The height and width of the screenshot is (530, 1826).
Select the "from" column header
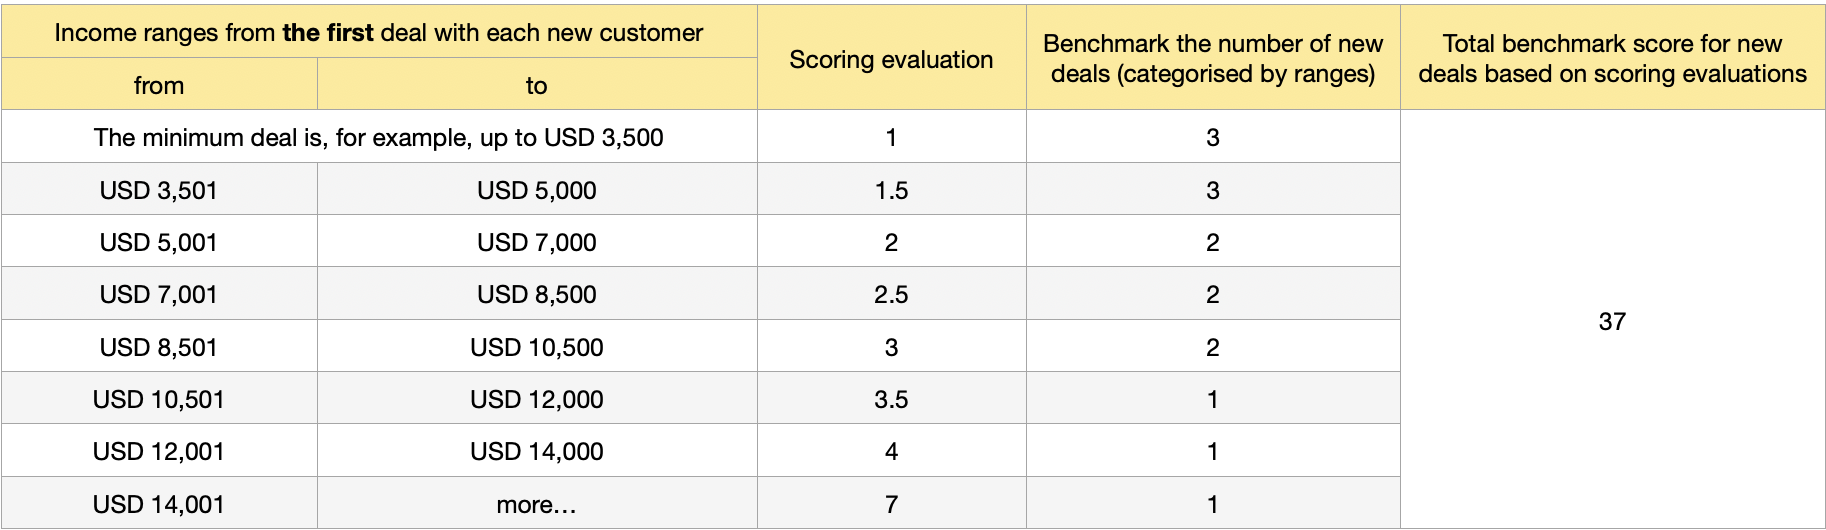pyautogui.click(x=159, y=86)
